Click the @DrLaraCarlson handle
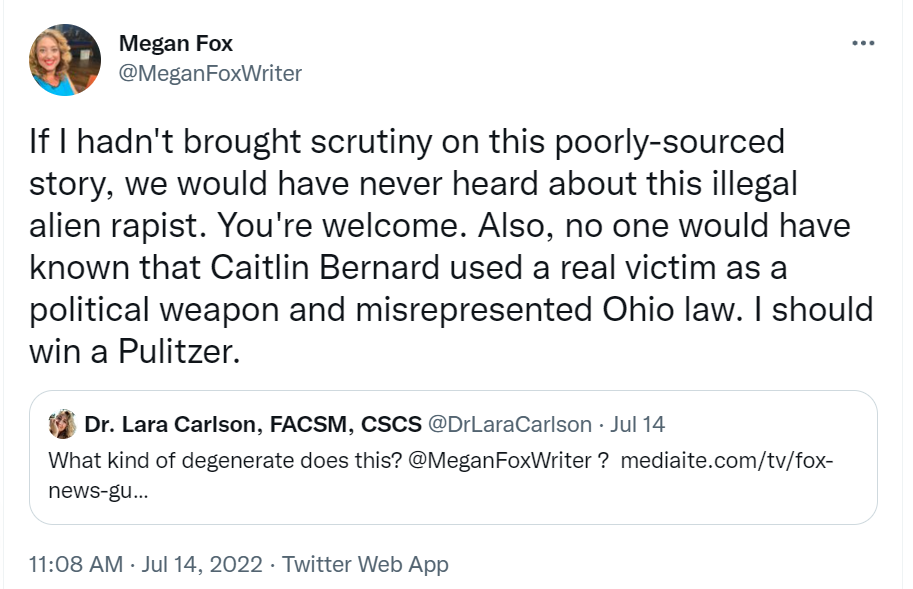Viewport: 913px width, 589px height. click(509, 424)
